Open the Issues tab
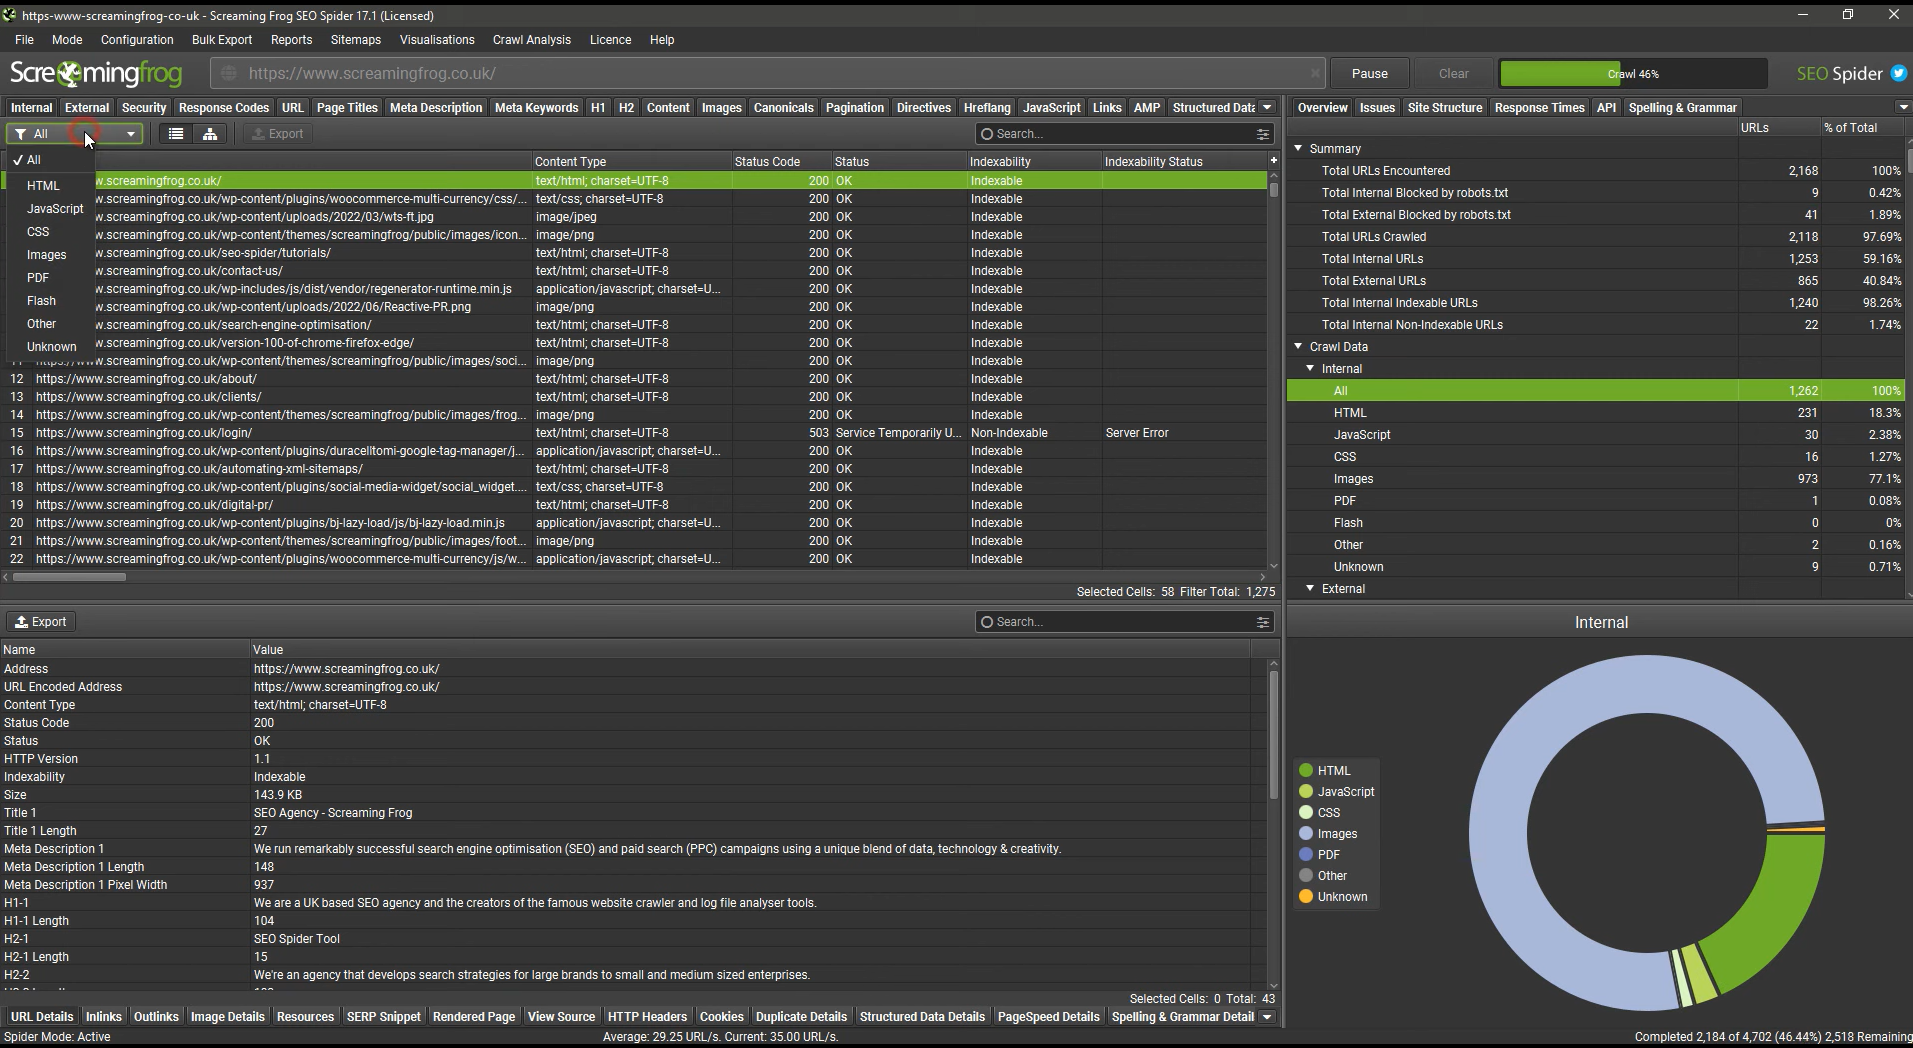 click(1377, 107)
